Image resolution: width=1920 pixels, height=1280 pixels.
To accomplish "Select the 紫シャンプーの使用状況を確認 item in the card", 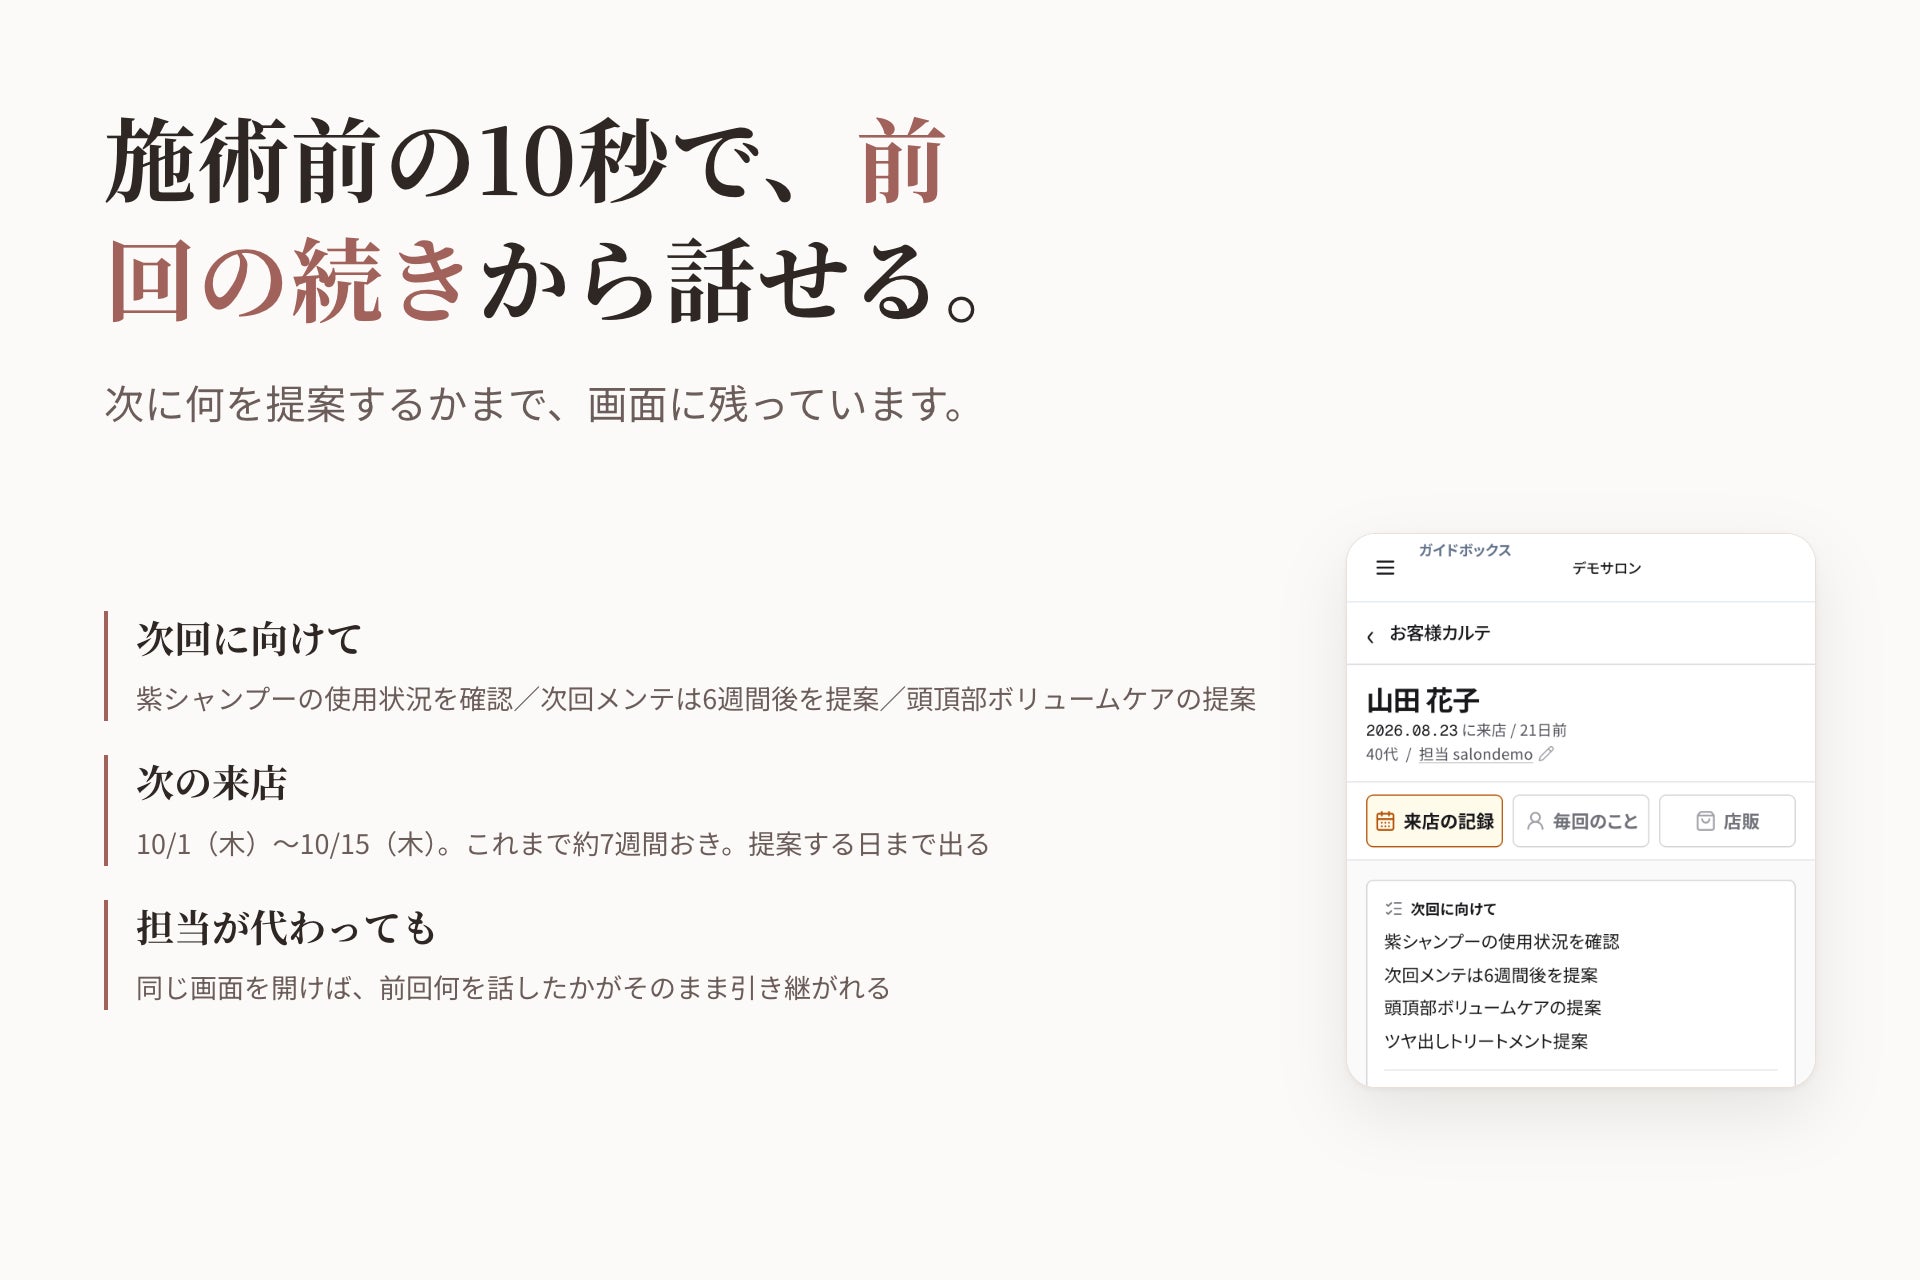I will (x=1501, y=942).
